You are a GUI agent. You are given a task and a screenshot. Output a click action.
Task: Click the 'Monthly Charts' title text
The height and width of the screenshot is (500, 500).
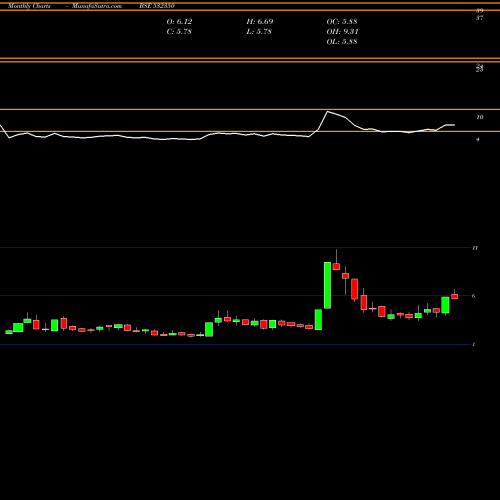coord(29,6)
